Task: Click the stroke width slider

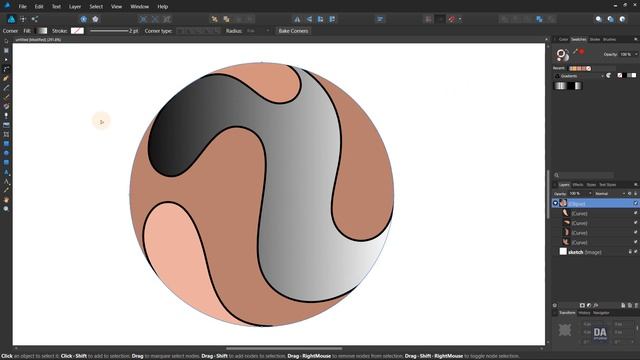Action: pos(109,31)
